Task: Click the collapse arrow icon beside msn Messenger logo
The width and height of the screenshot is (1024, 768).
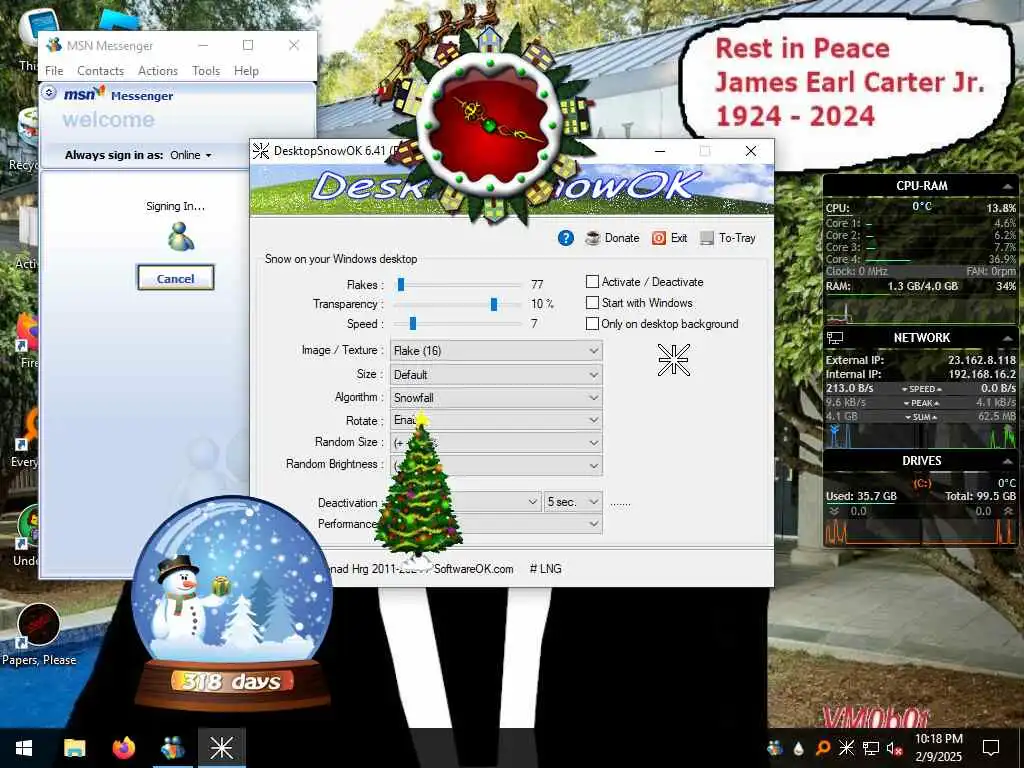Action: pos(48,93)
